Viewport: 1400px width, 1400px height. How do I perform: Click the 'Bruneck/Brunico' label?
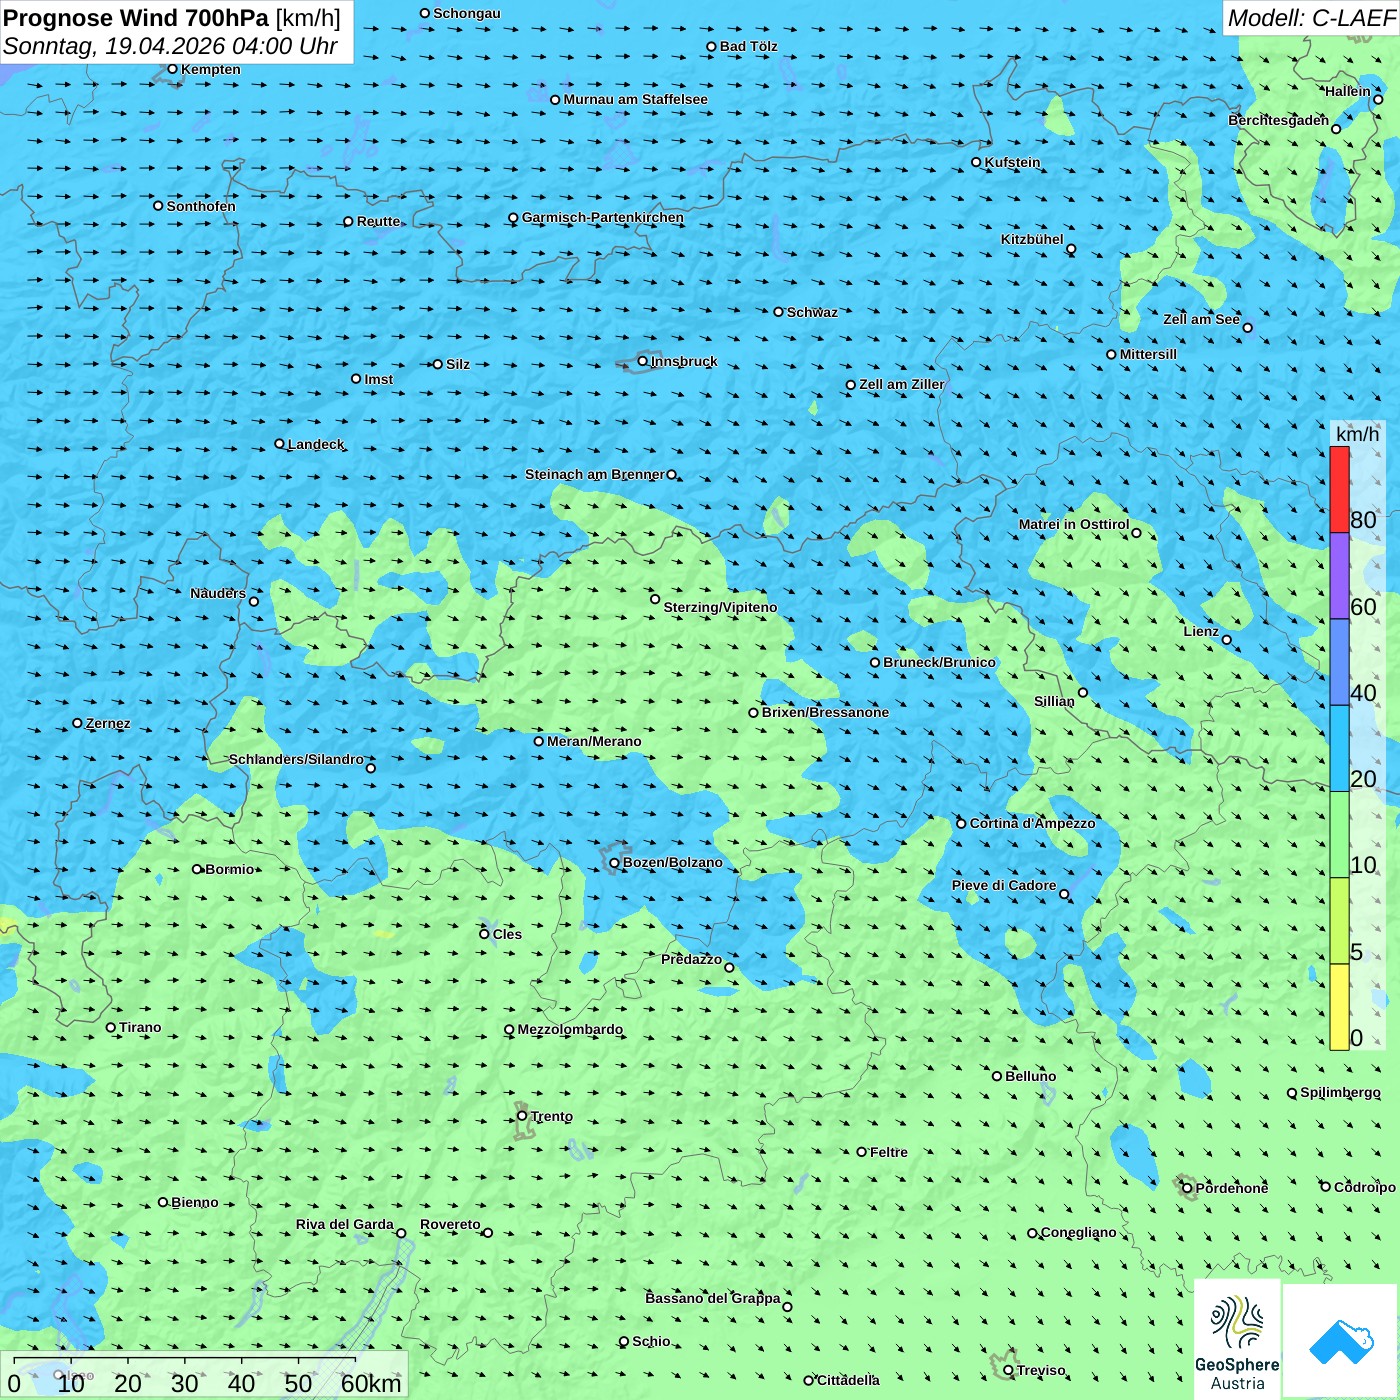coord(939,662)
